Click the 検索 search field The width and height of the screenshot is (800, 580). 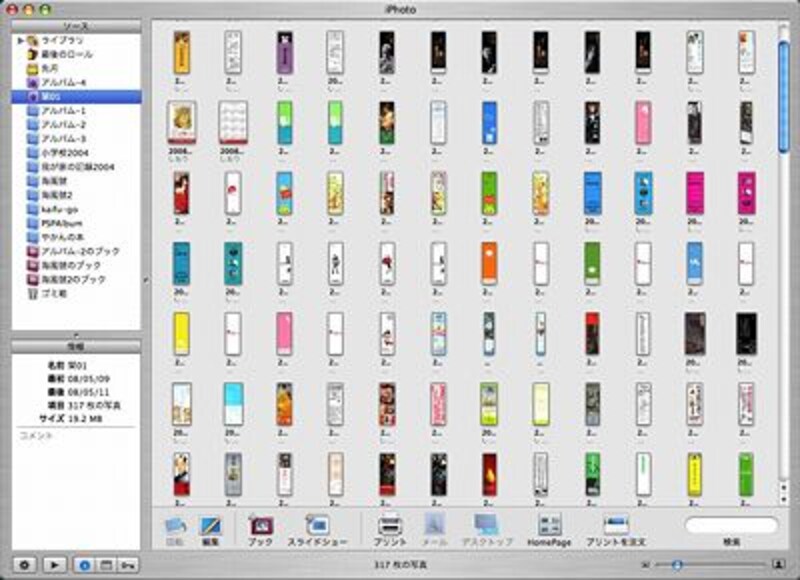[732, 524]
